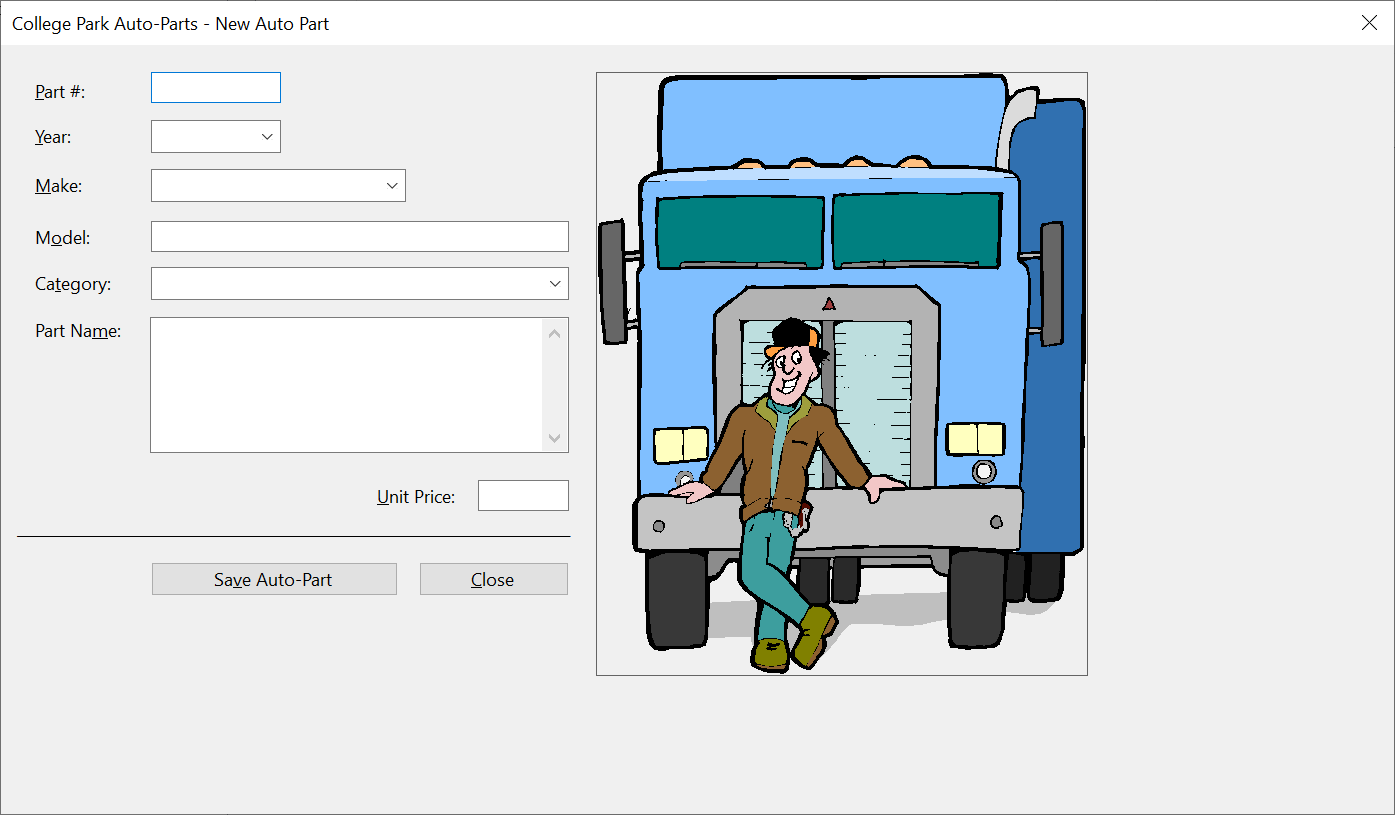Screen dimensions: 1395x815
Task: Click the Year label
Action: [x=53, y=138]
